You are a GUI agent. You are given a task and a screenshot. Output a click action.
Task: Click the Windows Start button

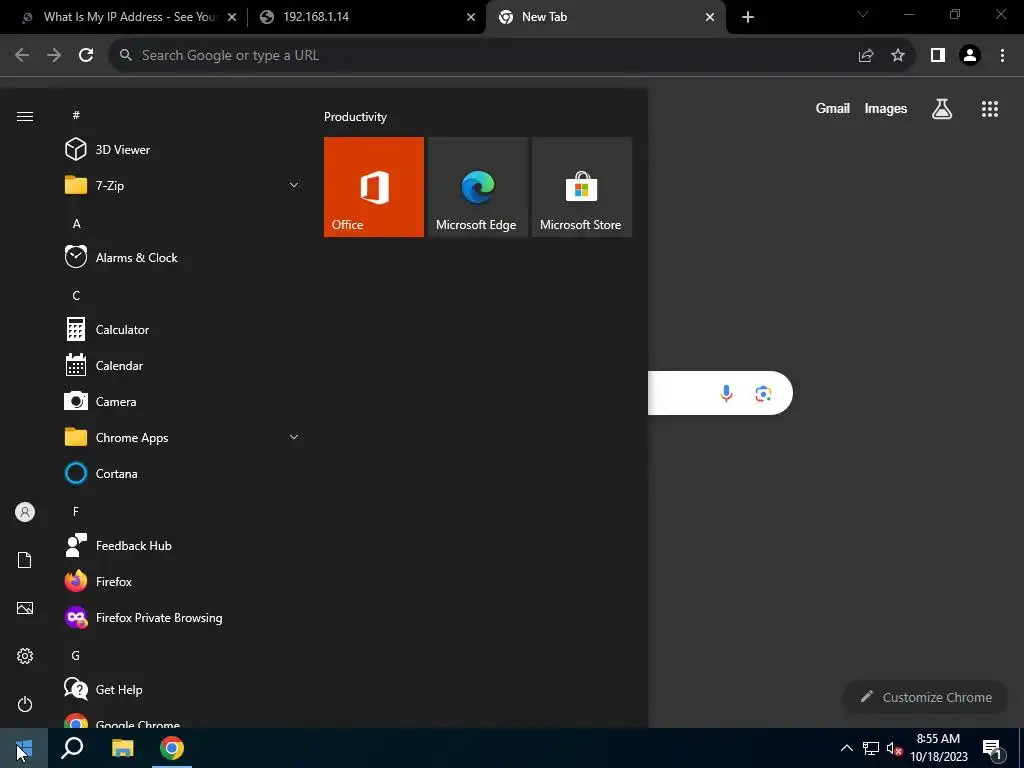(x=24, y=748)
